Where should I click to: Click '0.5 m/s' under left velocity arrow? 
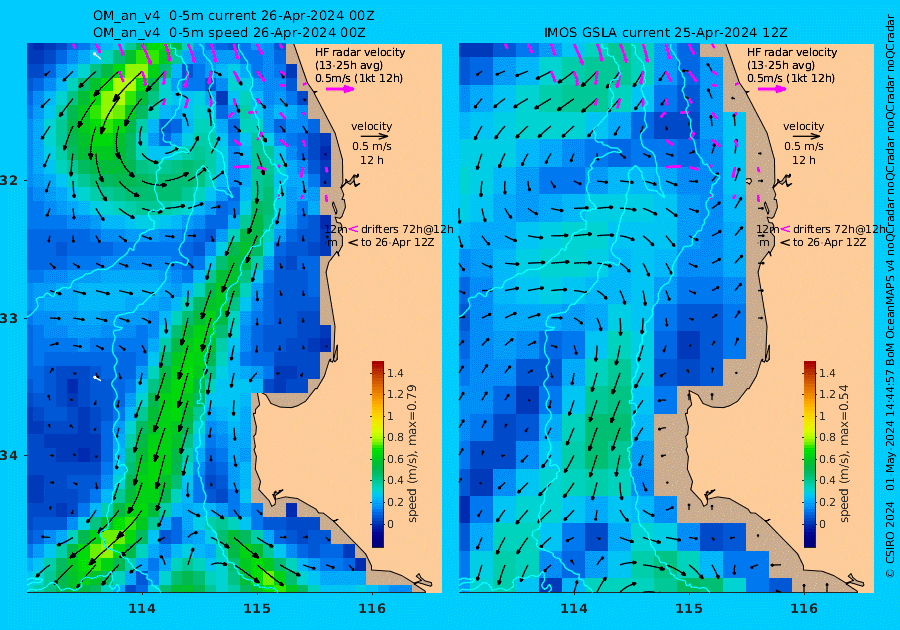[x=372, y=146]
